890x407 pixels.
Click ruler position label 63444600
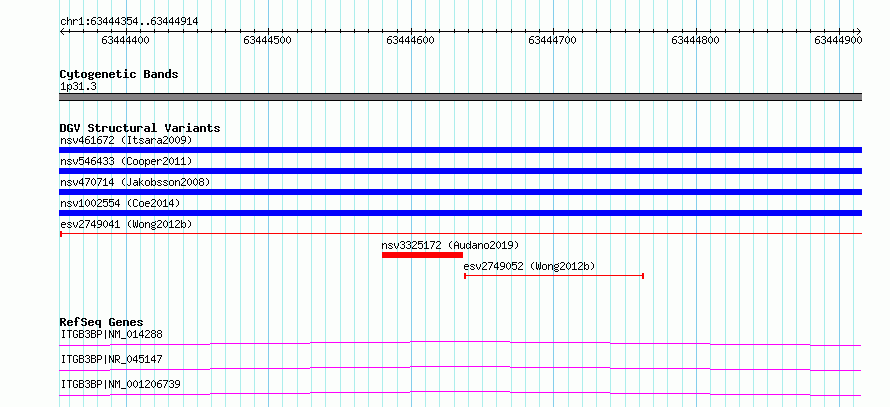pos(410,40)
